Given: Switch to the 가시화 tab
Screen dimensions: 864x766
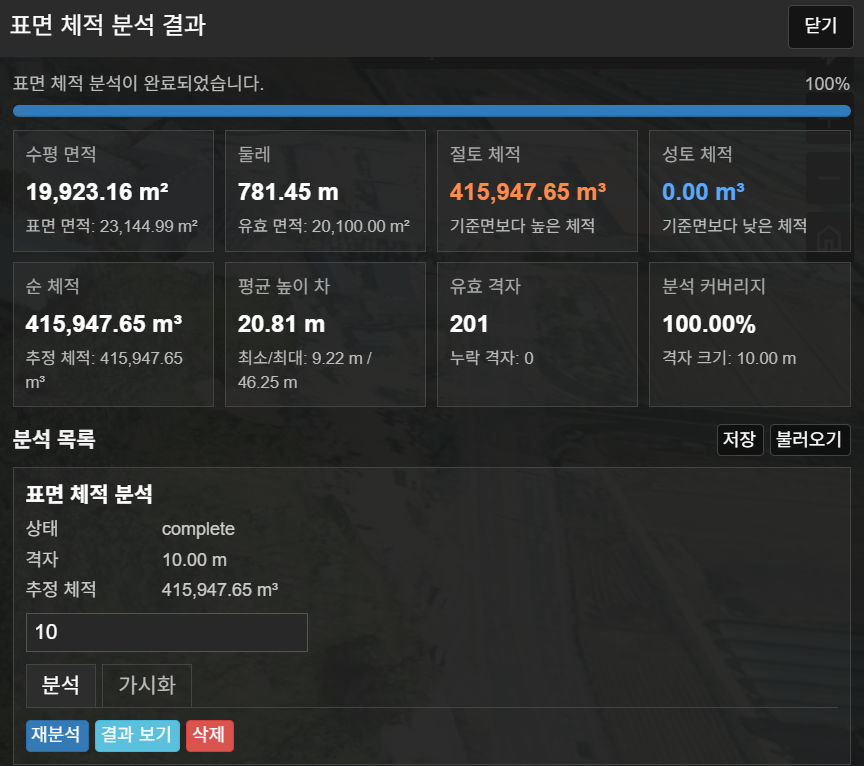Looking at the screenshot, I should coord(147,686).
